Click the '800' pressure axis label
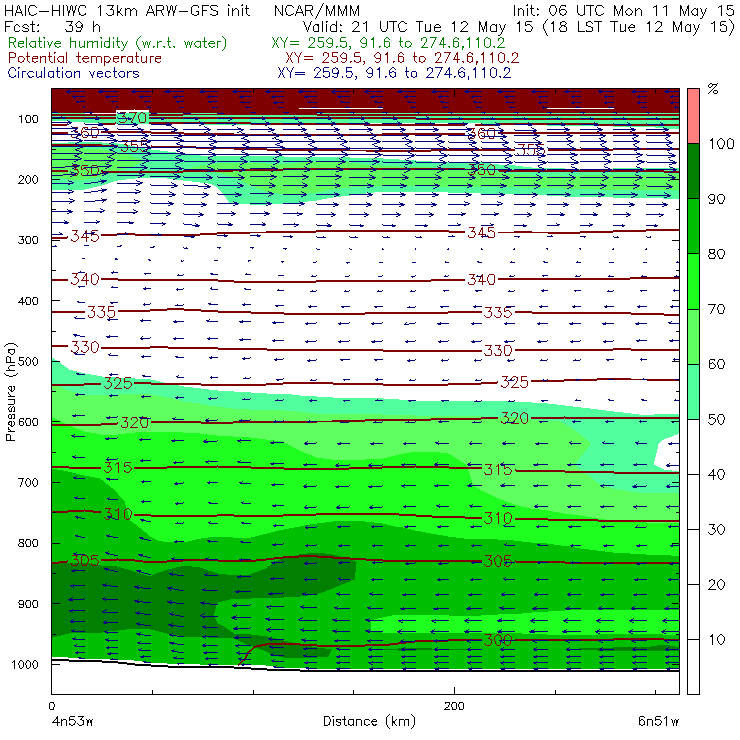The width and height of the screenshot is (740, 740). (x=28, y=543)
